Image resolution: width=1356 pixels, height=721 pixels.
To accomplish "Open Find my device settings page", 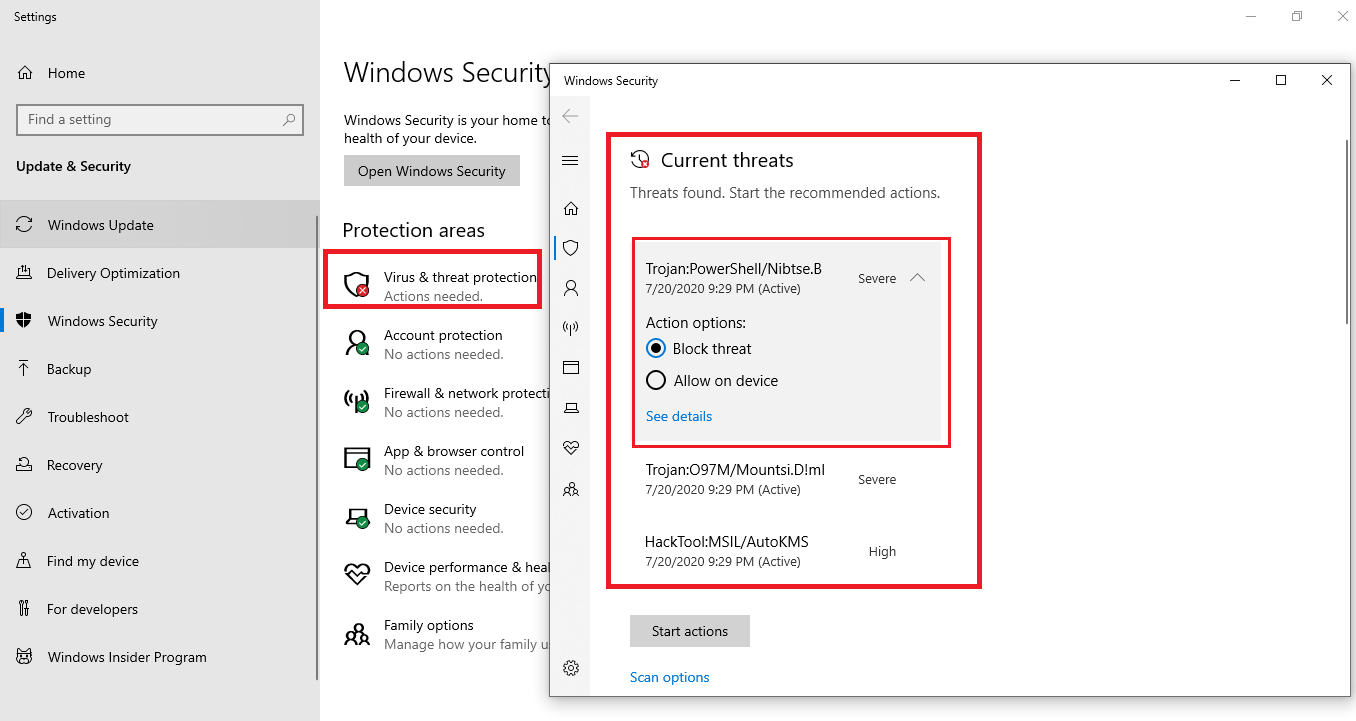I will click(160, 561).
